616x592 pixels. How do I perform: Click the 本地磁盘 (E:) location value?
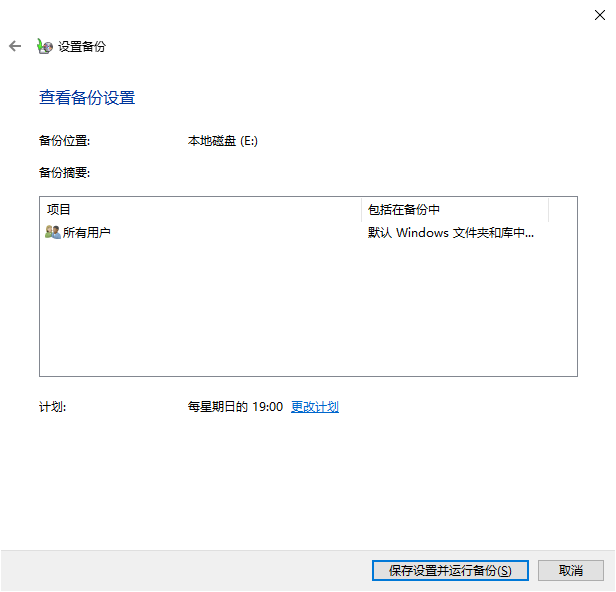(223, 141)
